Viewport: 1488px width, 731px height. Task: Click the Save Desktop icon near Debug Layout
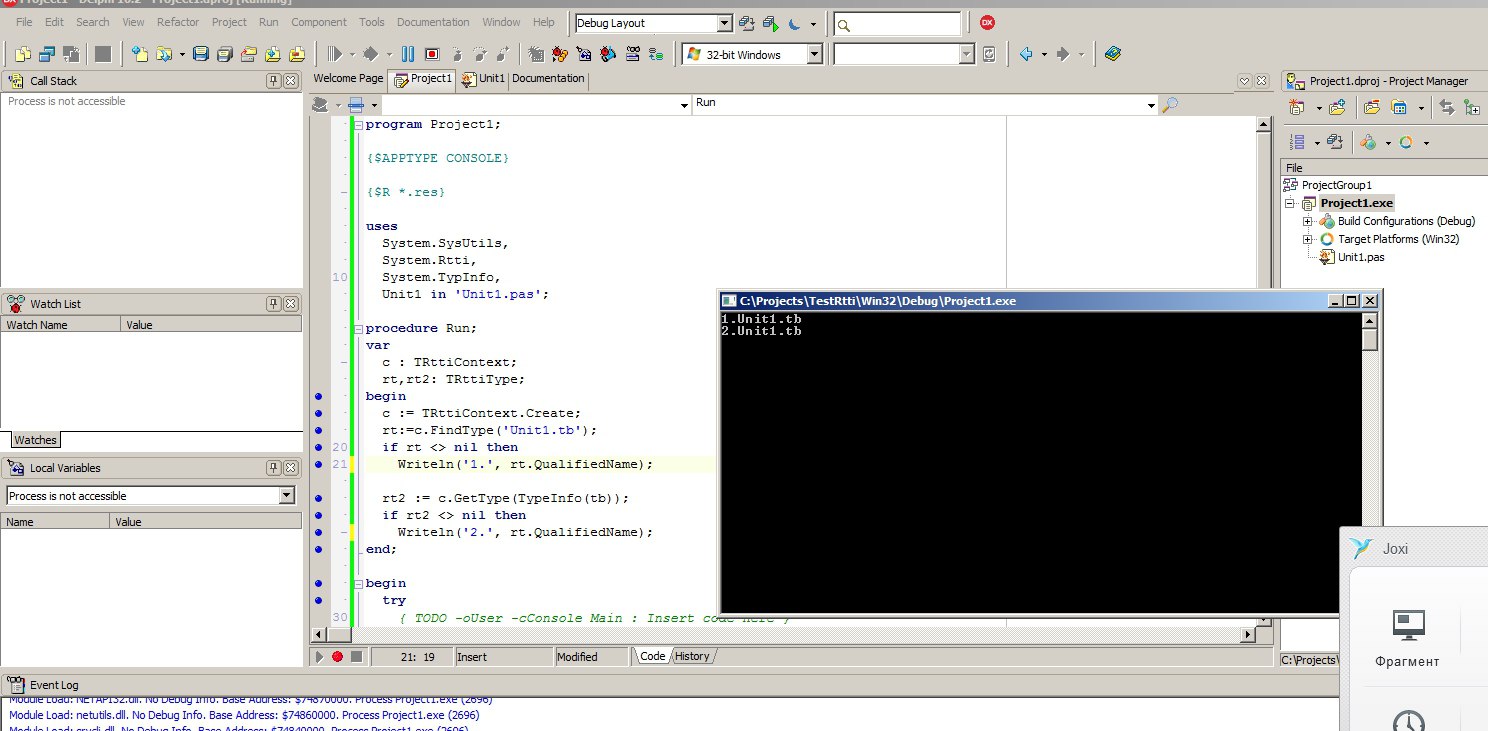(x=747, y=23)
